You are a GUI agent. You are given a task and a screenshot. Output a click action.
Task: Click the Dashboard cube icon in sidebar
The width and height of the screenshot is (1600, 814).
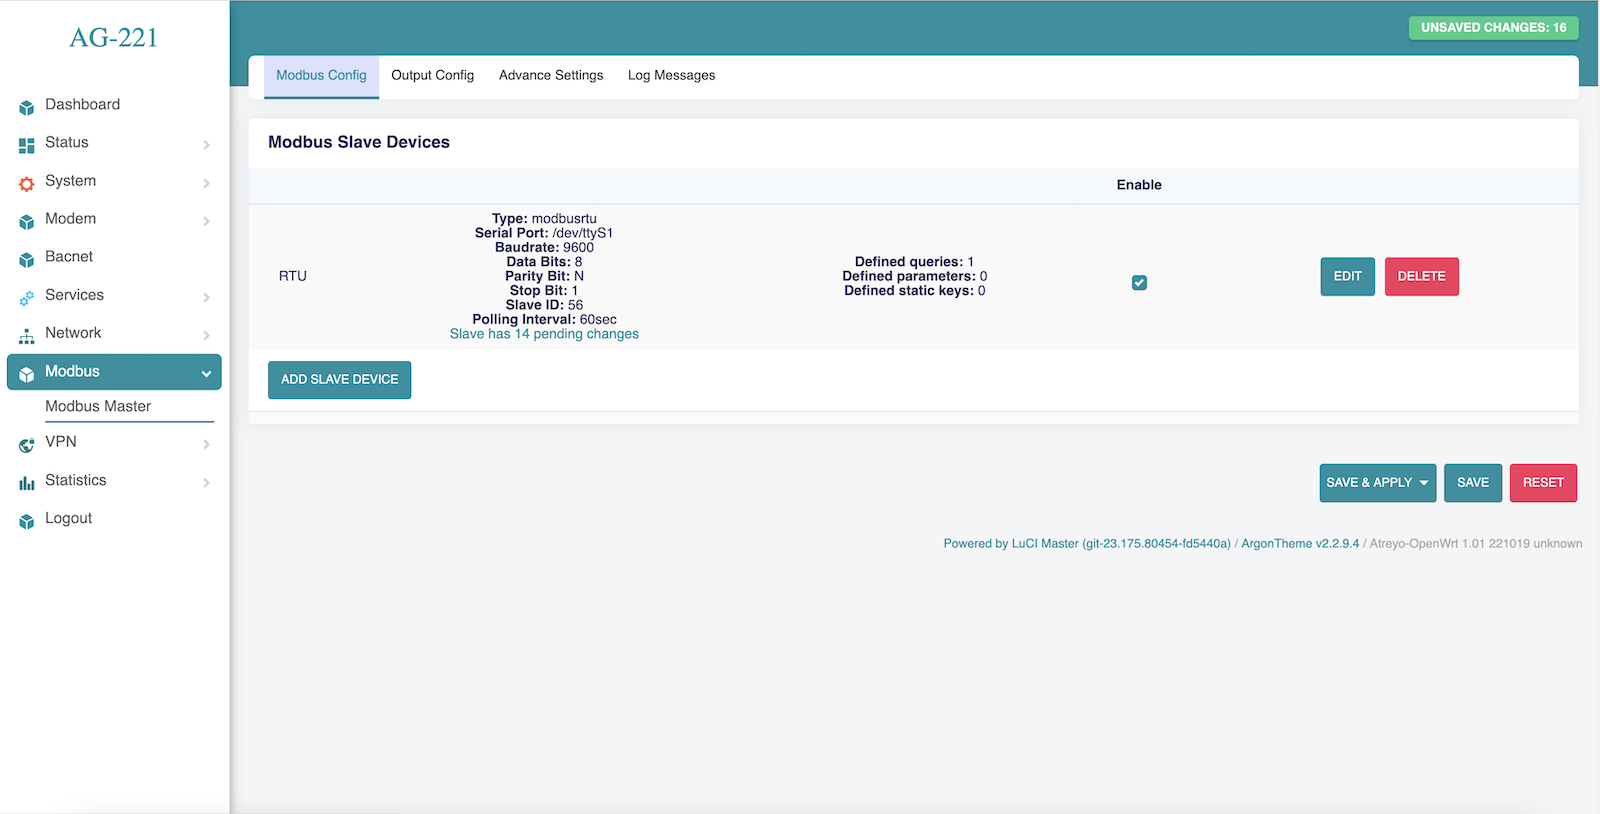pos(27,107)
